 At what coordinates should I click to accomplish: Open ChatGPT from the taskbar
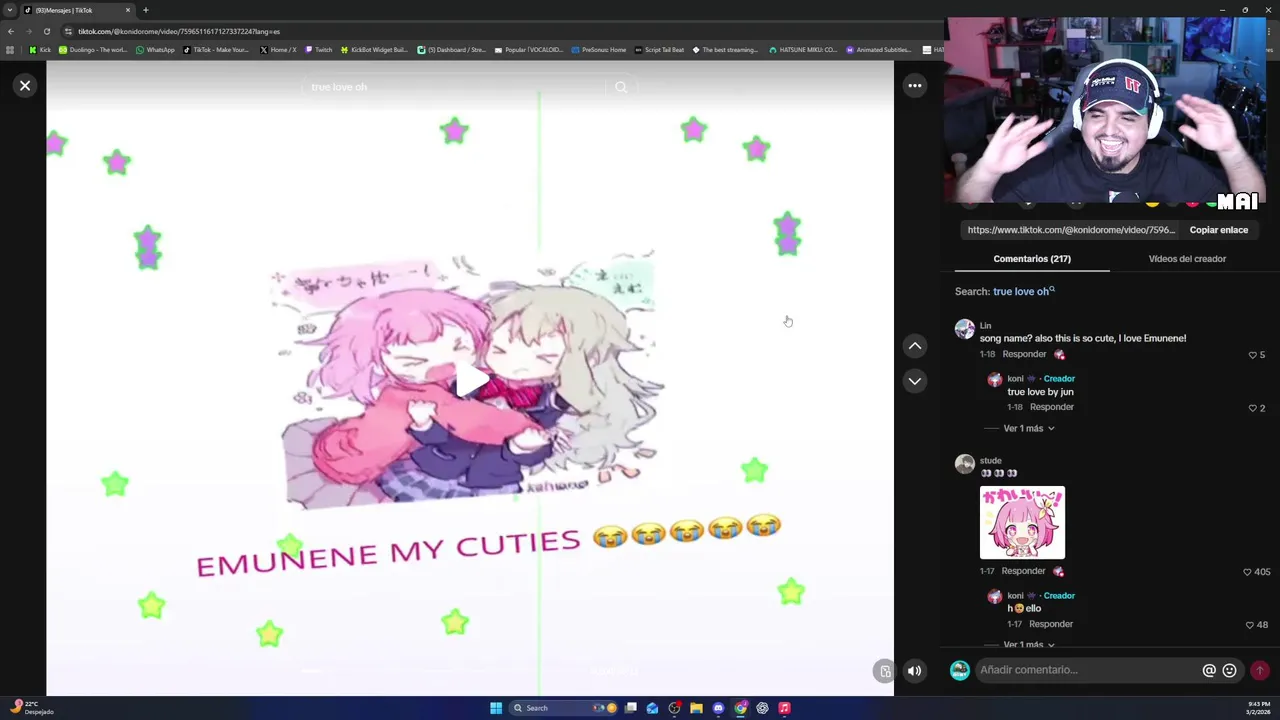tap(762, 708)
